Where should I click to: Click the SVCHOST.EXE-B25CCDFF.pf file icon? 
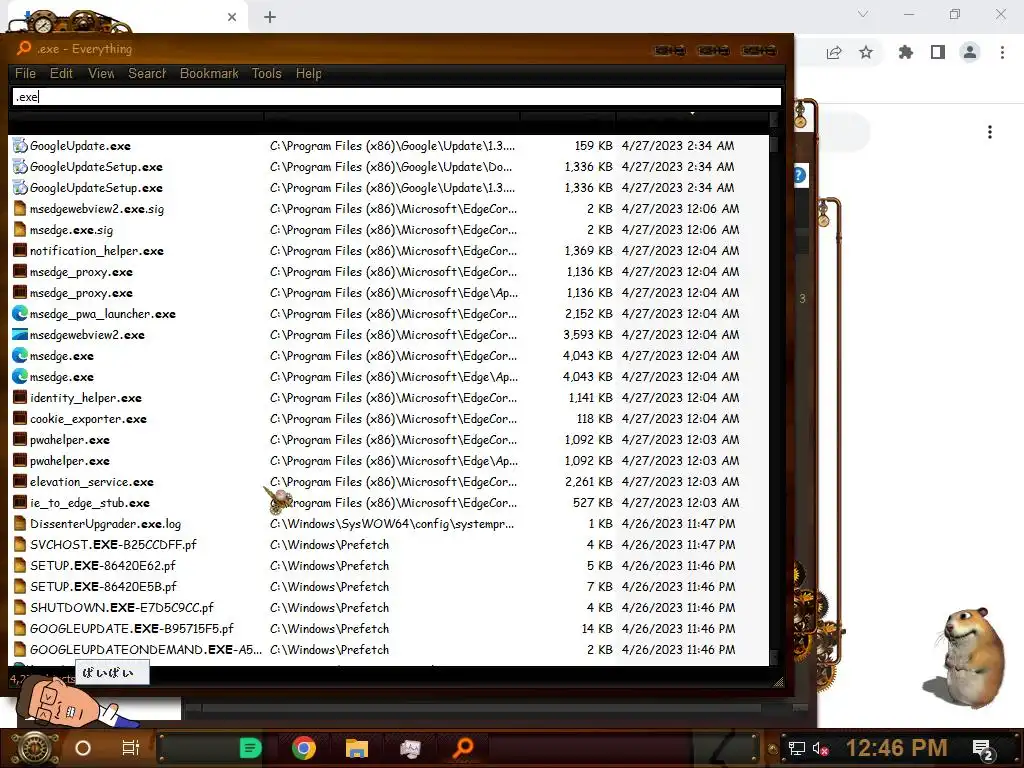(20, 545)
